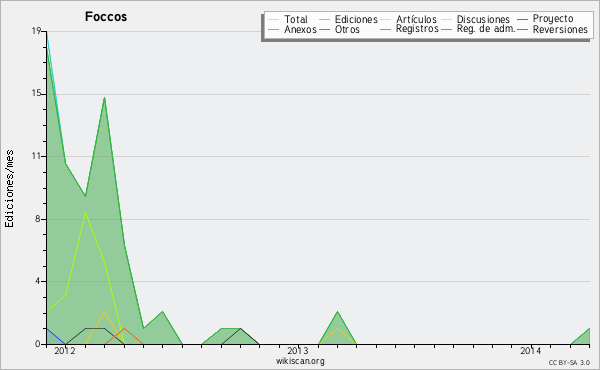Click the 19 y-axis value
Screen dimensions: 600x370
point(36,31)
